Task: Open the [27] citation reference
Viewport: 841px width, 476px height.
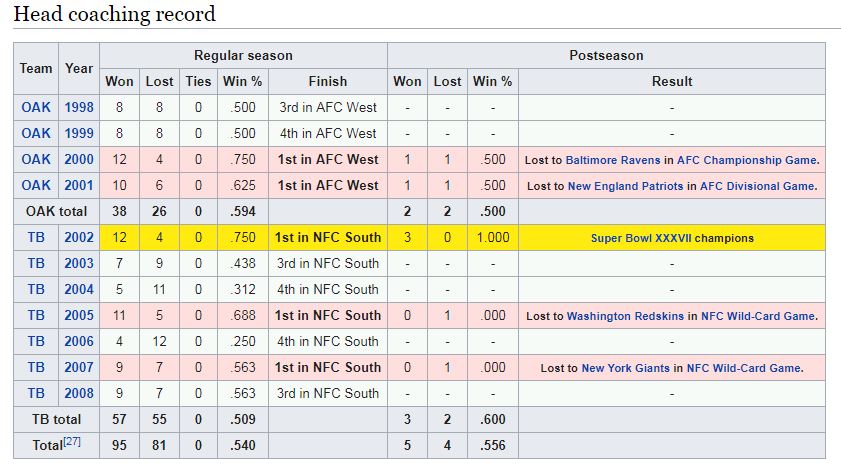Action: pyautogui.click(x=72, y=442)
